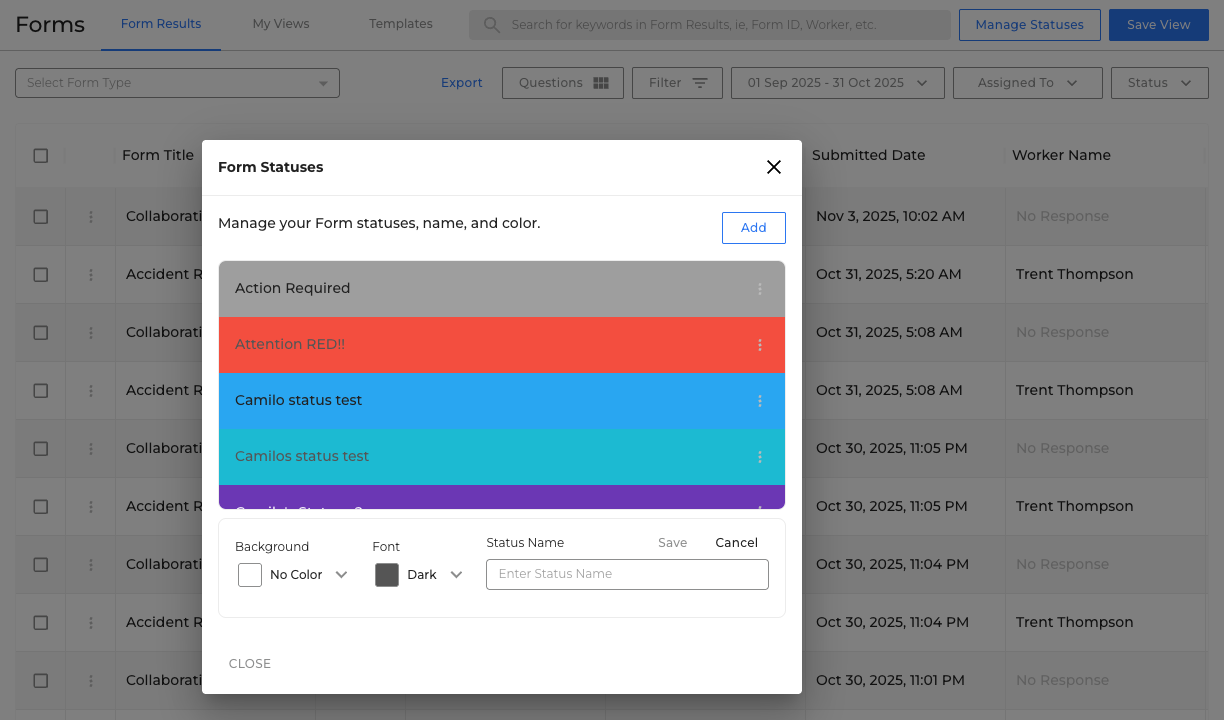The width and height of the screenshot is (1224, 720).
Task: Check the Accident row submitted Oct 31, 5:08 AM
Action: pyautogui.click(x=41, y=390)
